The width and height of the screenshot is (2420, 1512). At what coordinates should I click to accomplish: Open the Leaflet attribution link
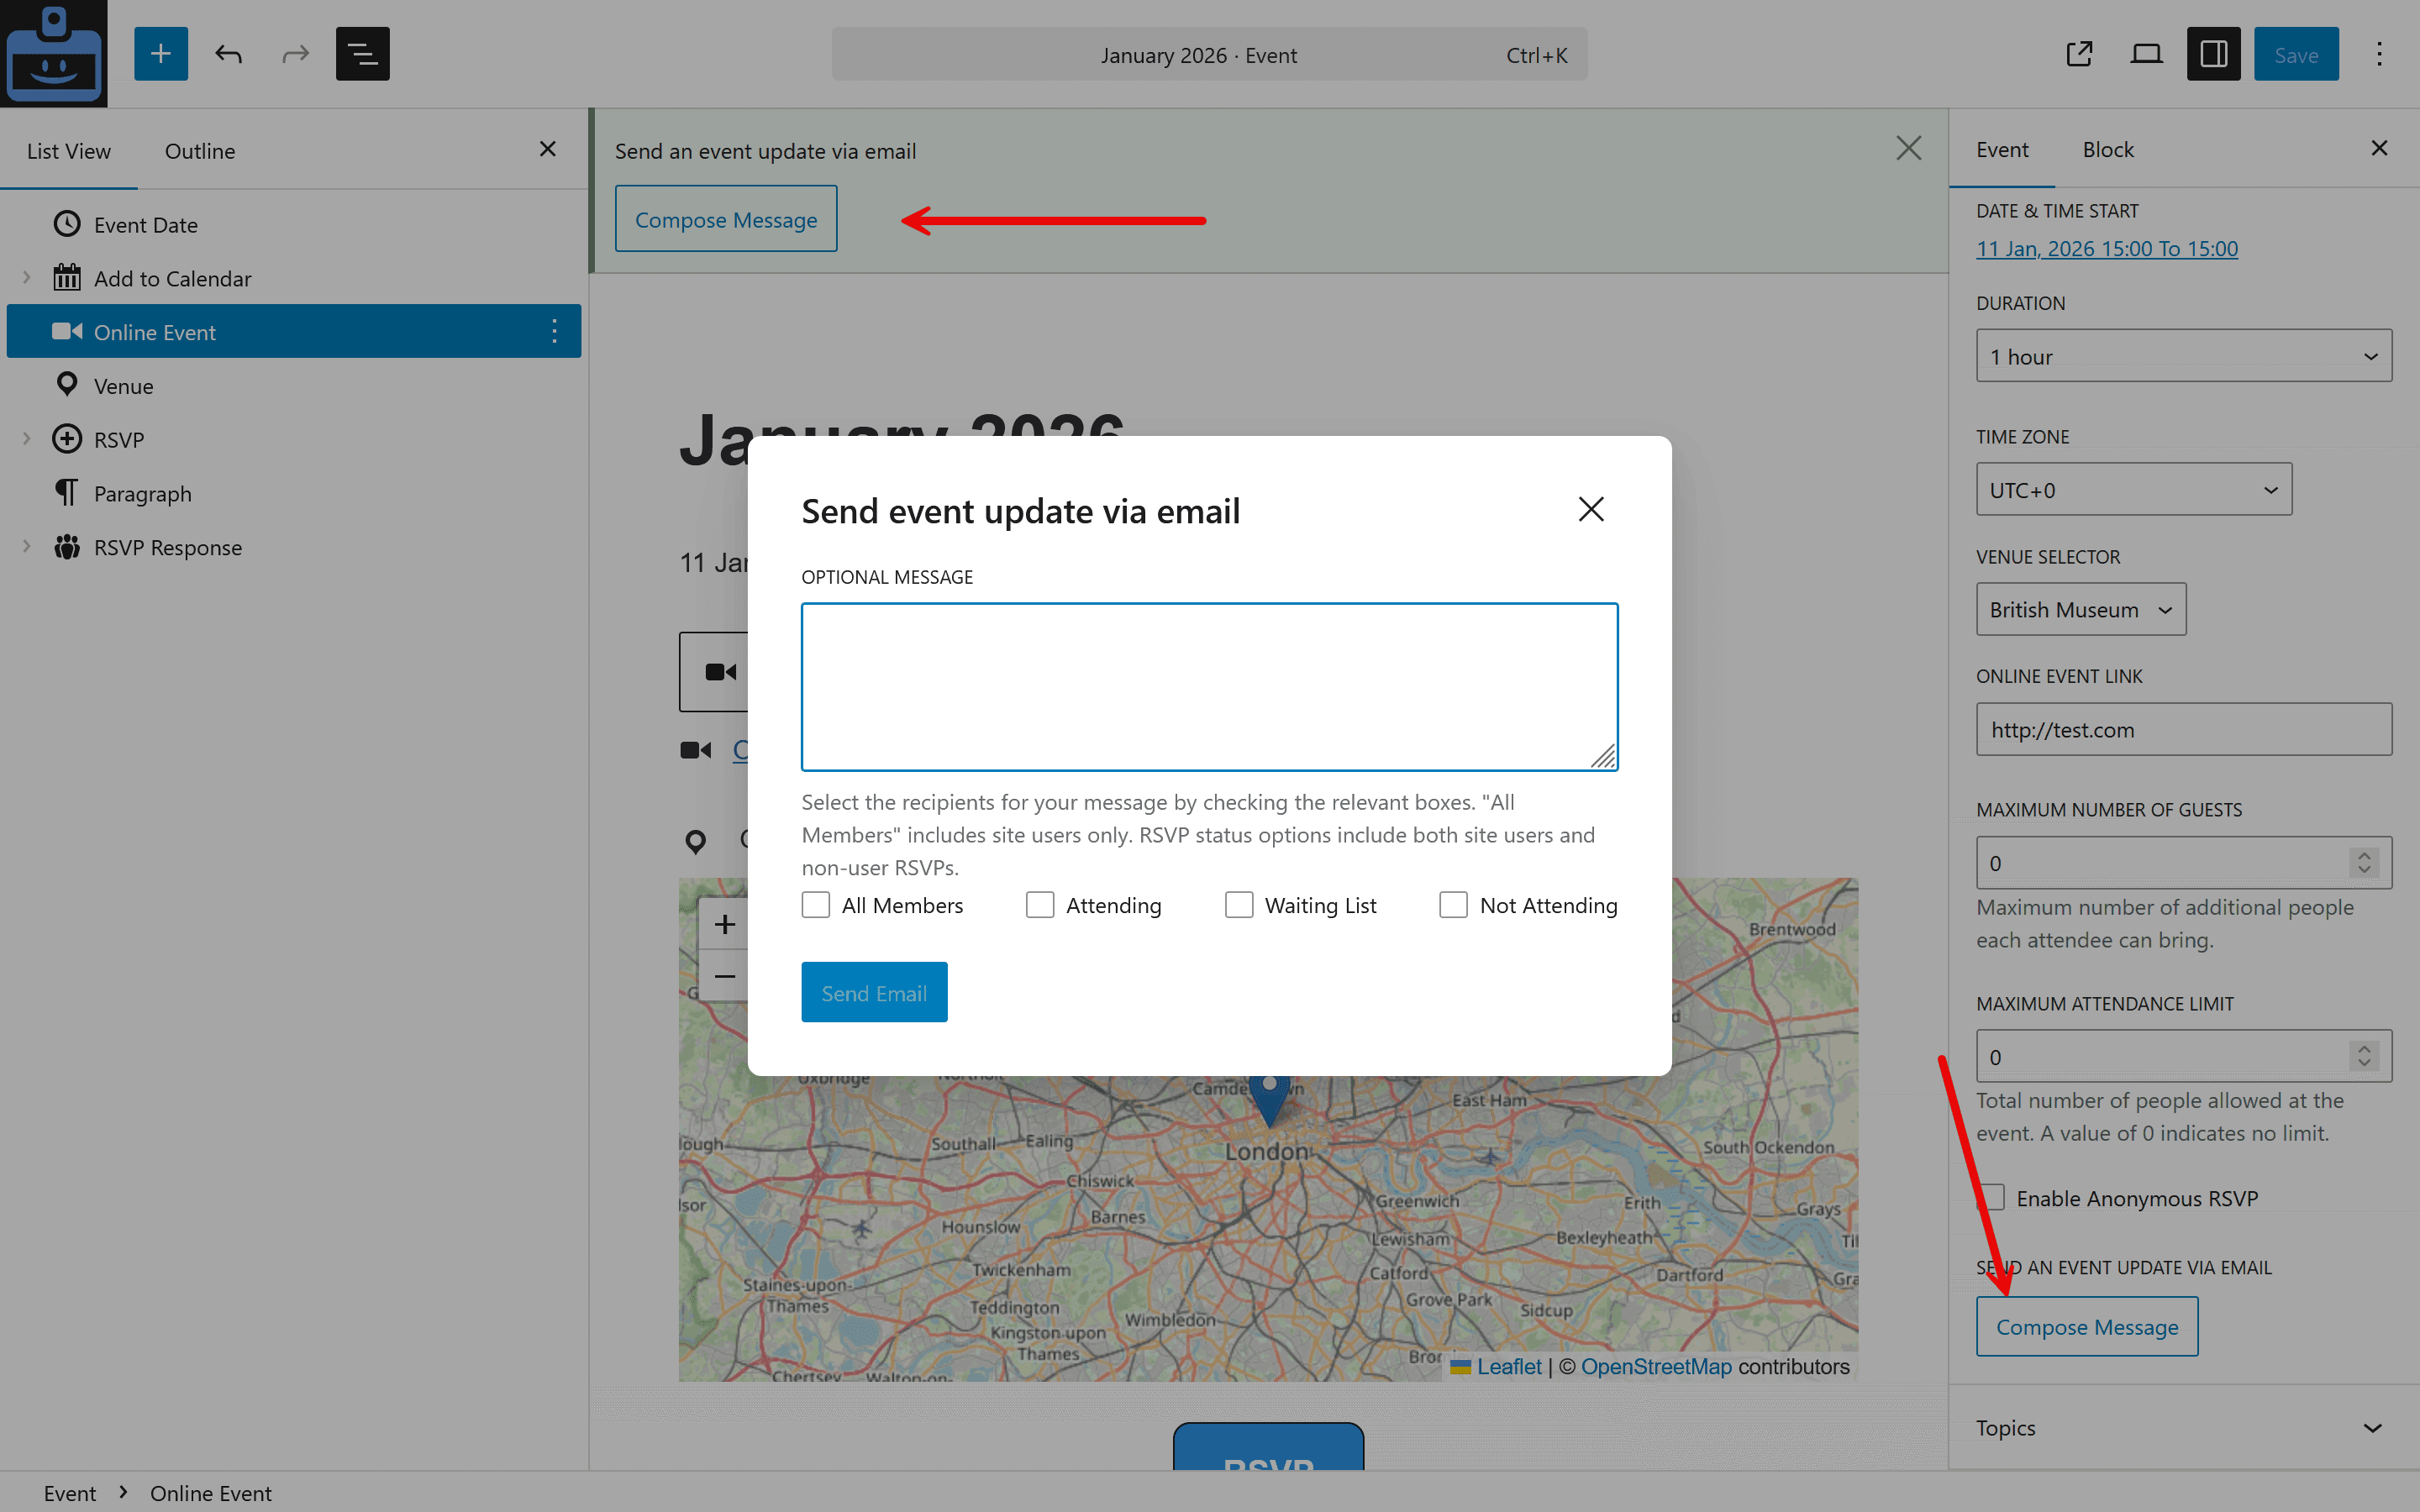pyautogui.click(x=1509, y=1366)
